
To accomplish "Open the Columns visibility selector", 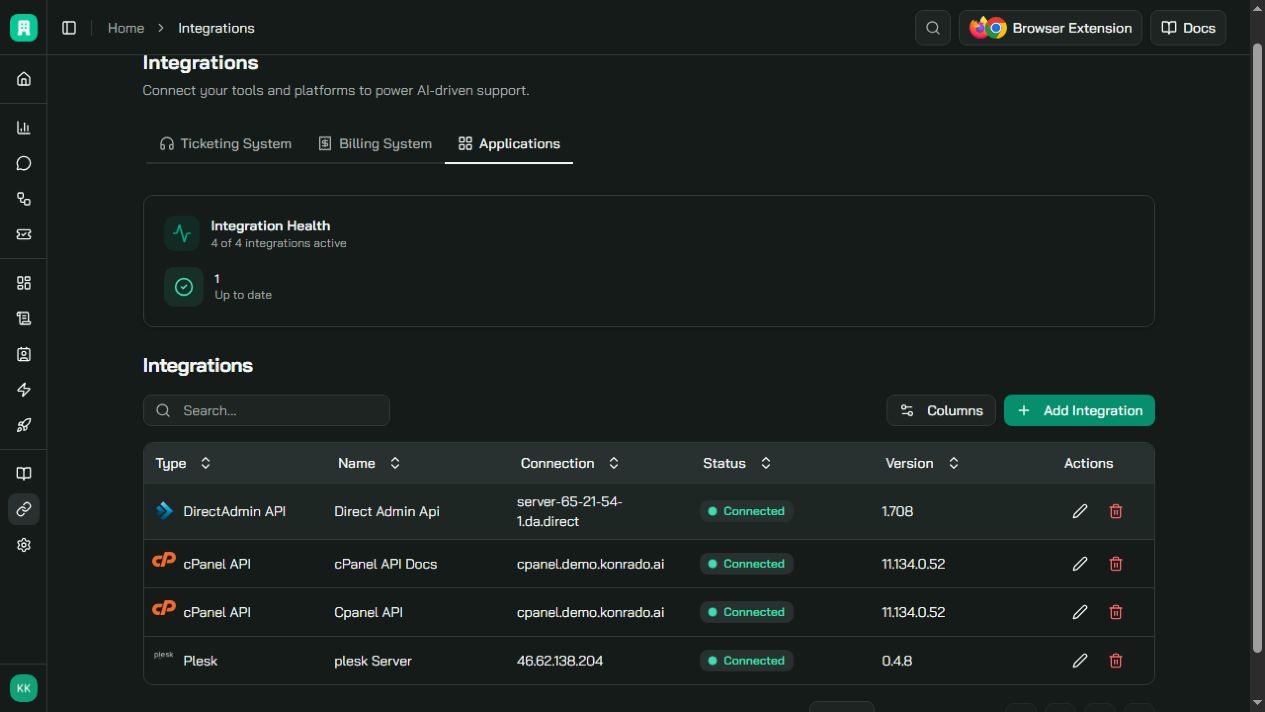I will click(941, 410).
